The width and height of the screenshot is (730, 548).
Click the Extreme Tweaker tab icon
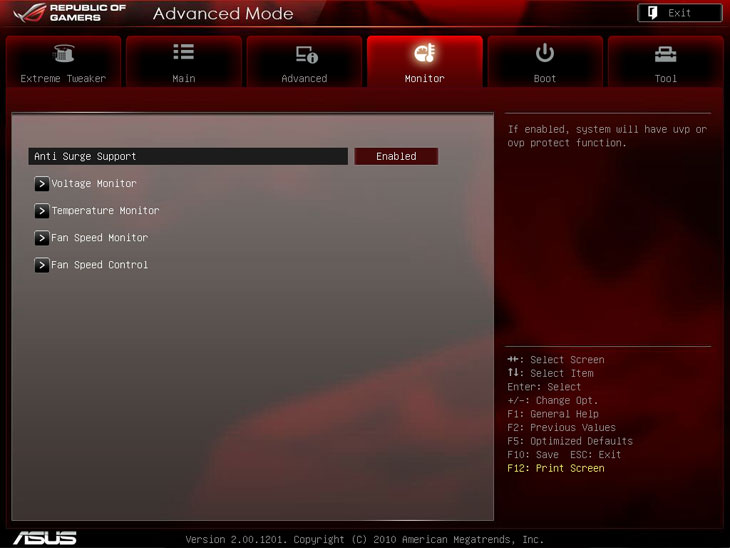63,54
